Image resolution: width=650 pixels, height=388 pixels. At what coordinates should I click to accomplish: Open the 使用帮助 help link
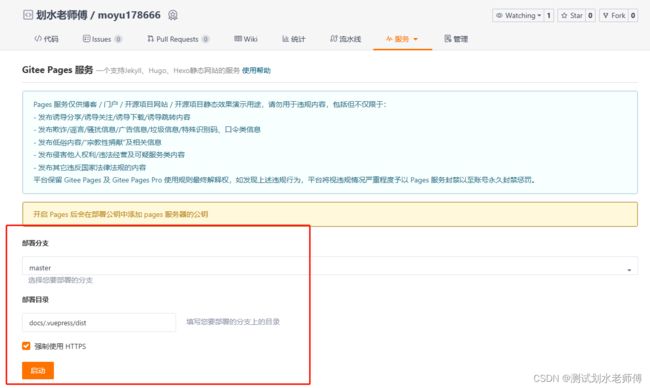(x=256, y=70)
